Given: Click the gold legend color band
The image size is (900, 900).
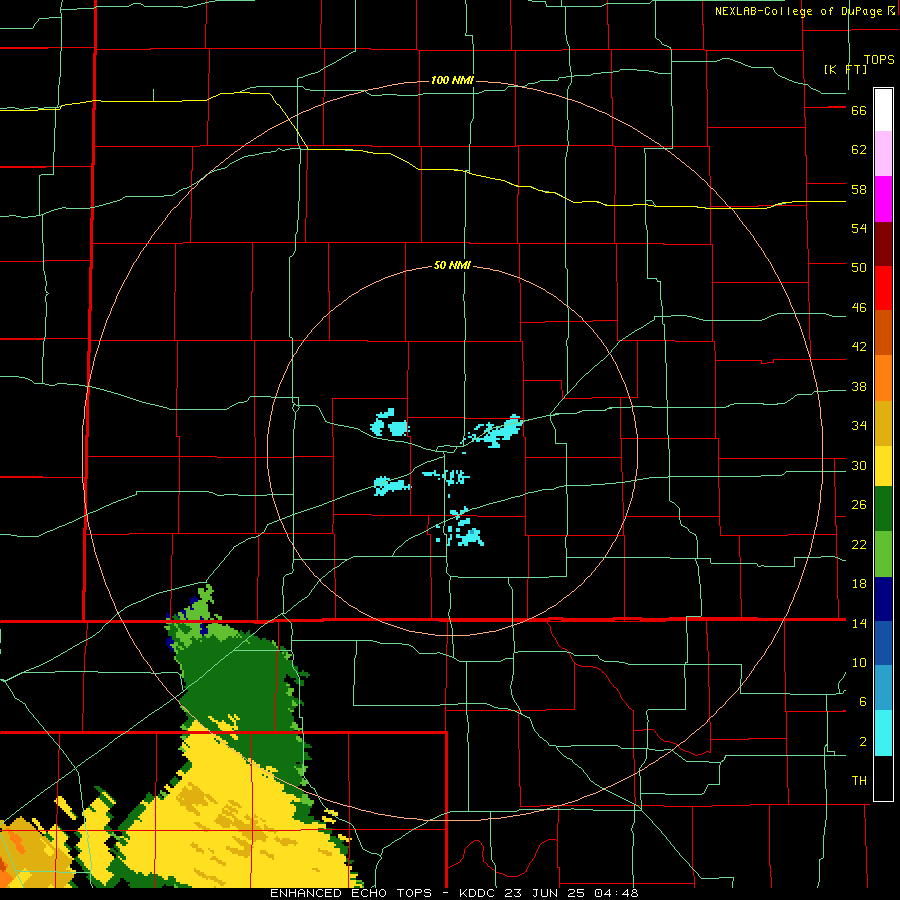Looking at the screenshot, I should click(x=883, y=423).
